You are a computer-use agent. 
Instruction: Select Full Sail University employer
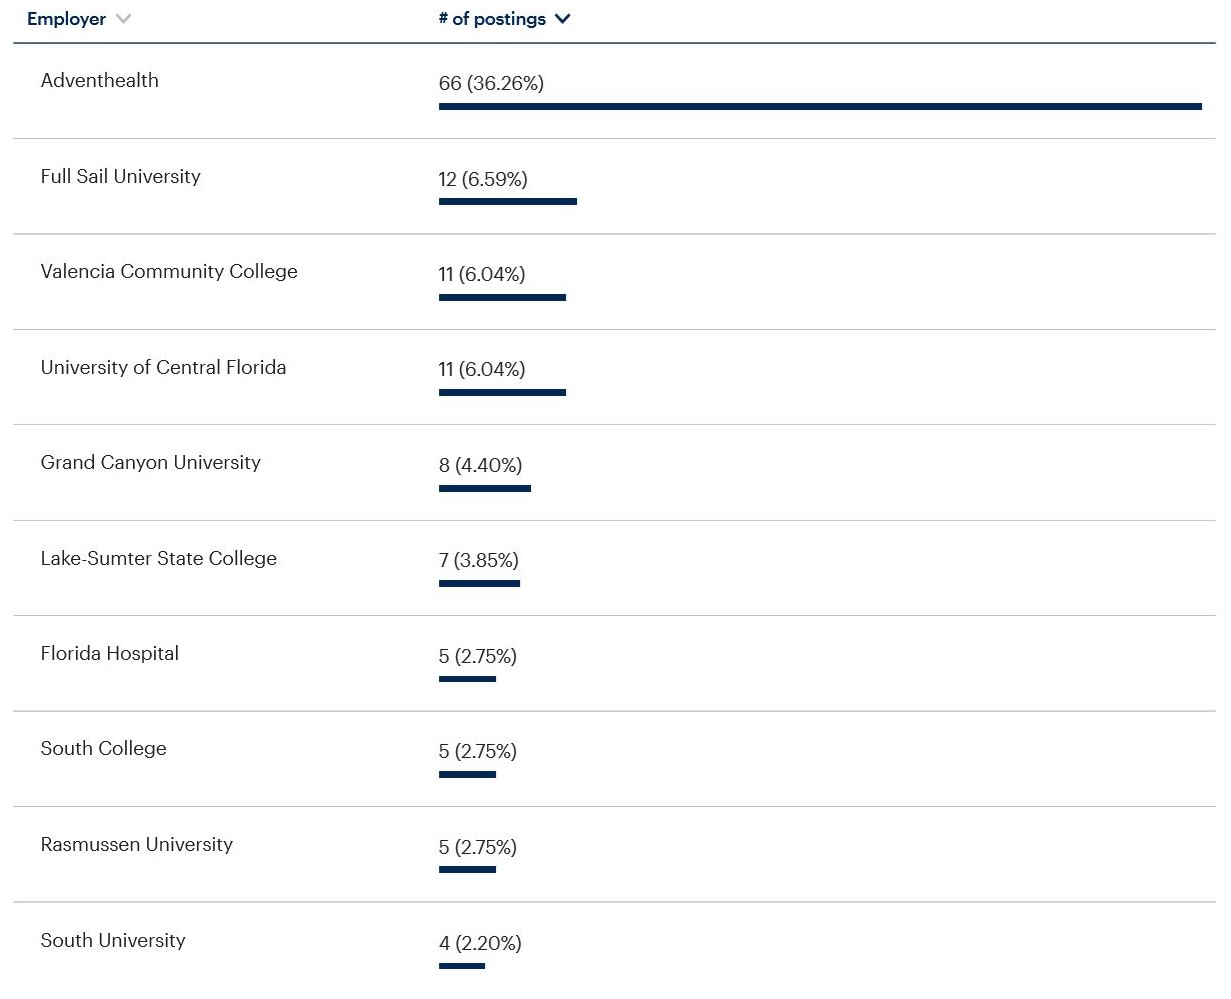[120, 177]
